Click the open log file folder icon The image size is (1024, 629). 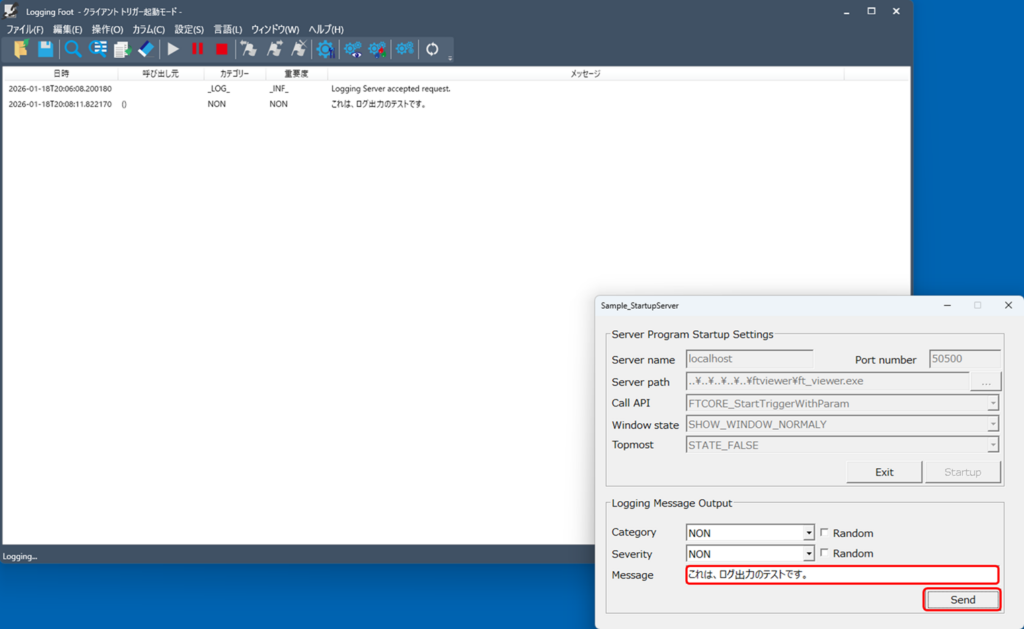tap(21, 49)
